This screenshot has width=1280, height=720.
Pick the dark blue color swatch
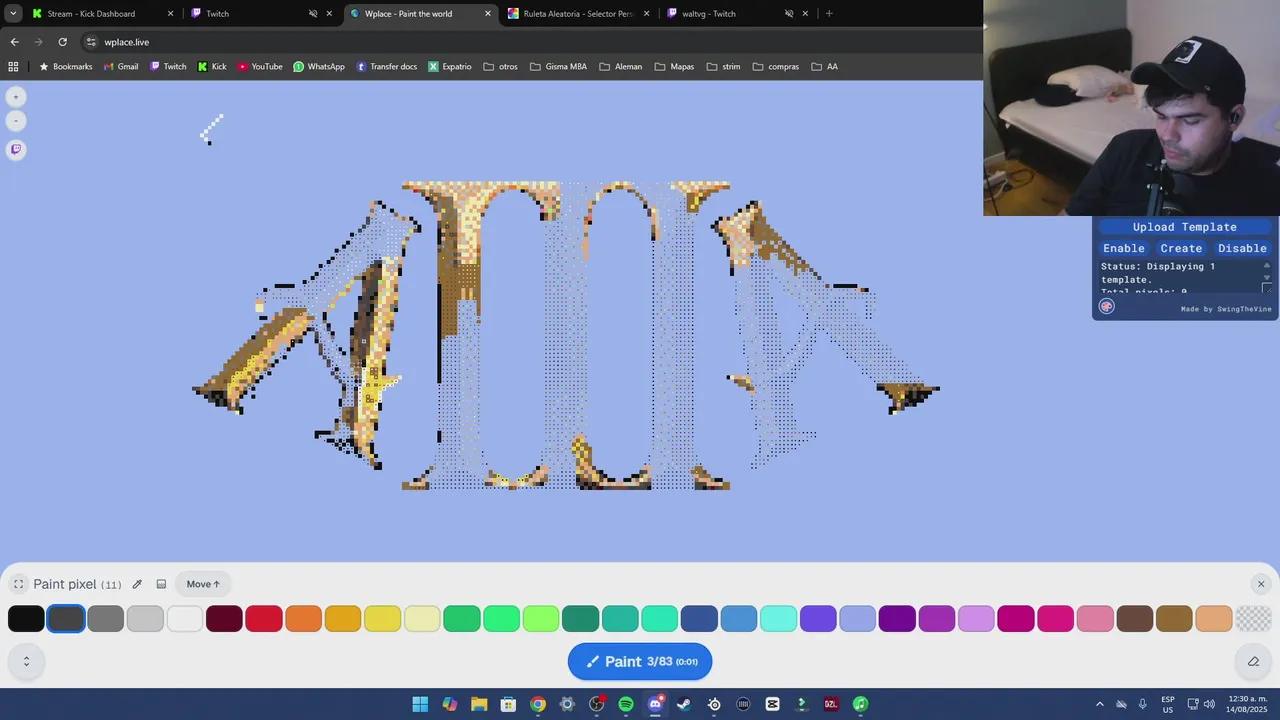click(x=699, y=619)
